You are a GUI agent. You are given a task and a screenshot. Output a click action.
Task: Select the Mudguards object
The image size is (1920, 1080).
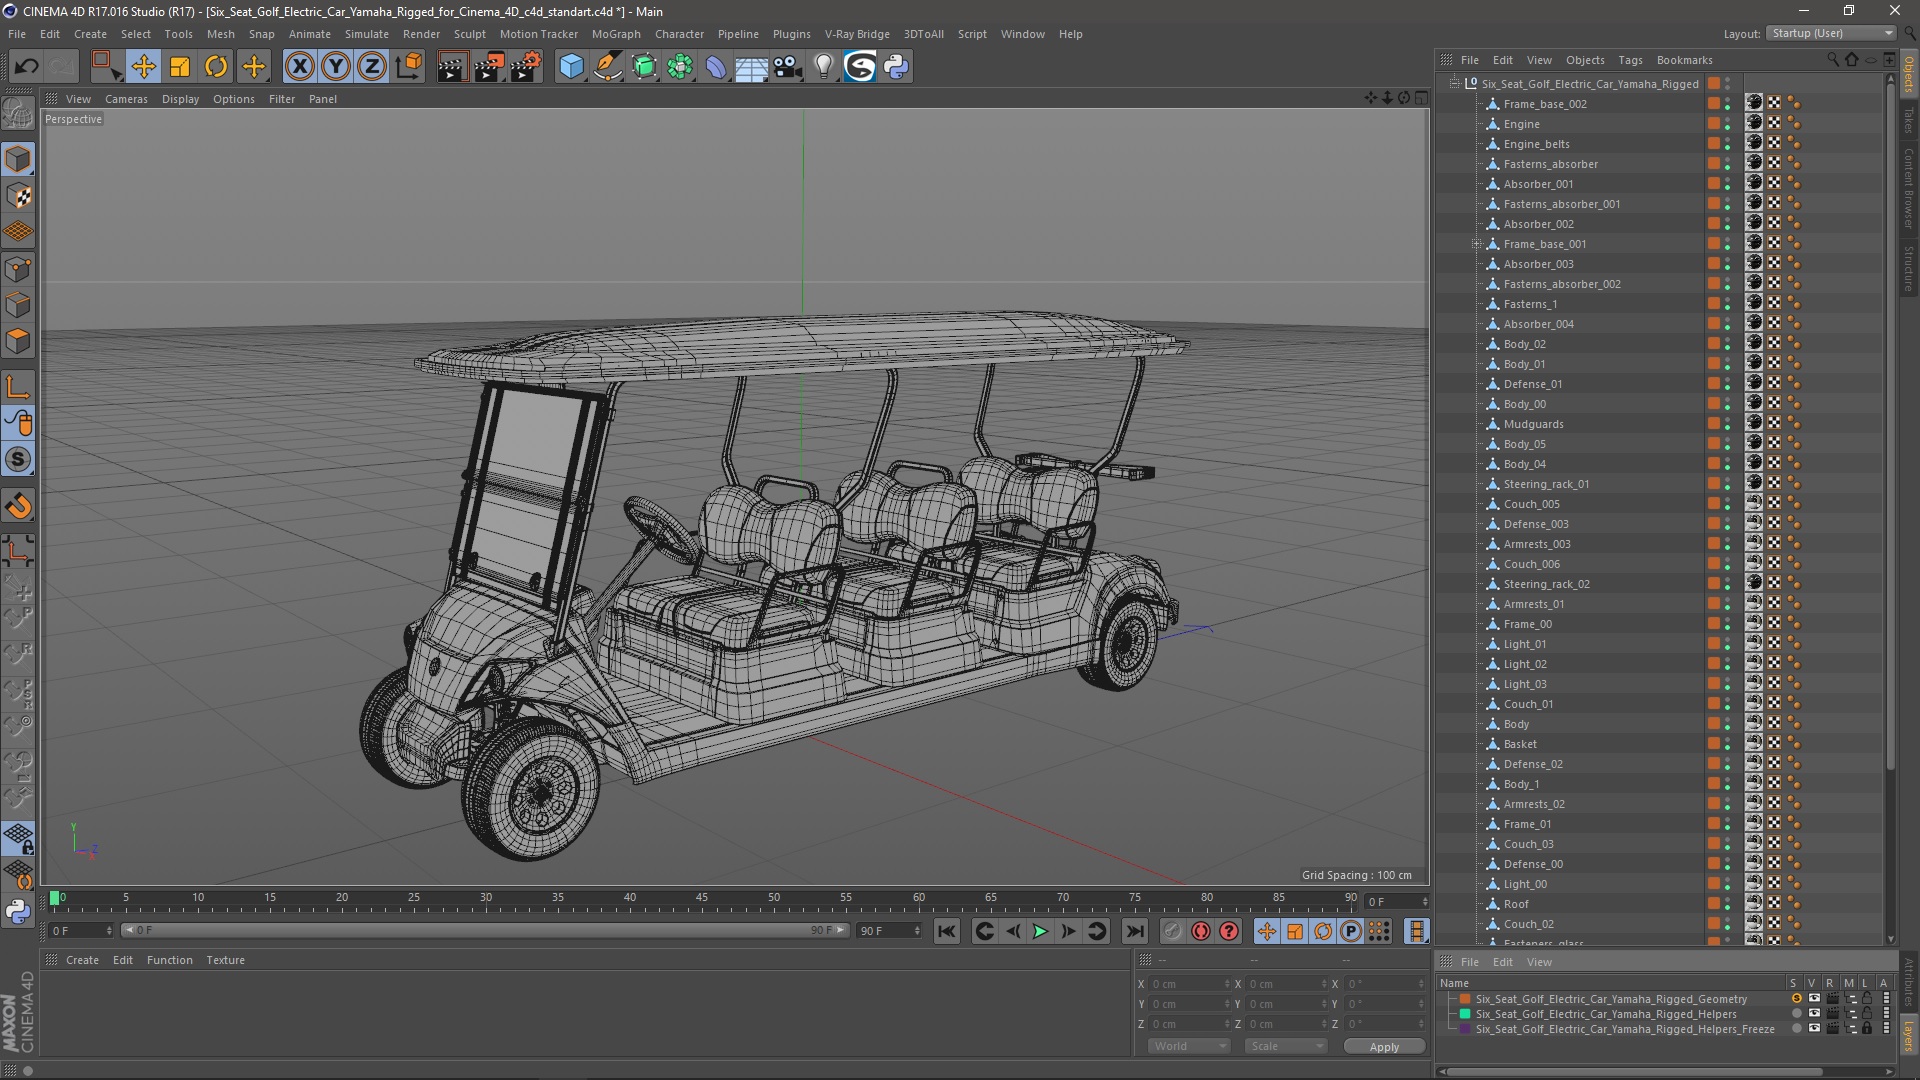click(x=1533, y=424)
